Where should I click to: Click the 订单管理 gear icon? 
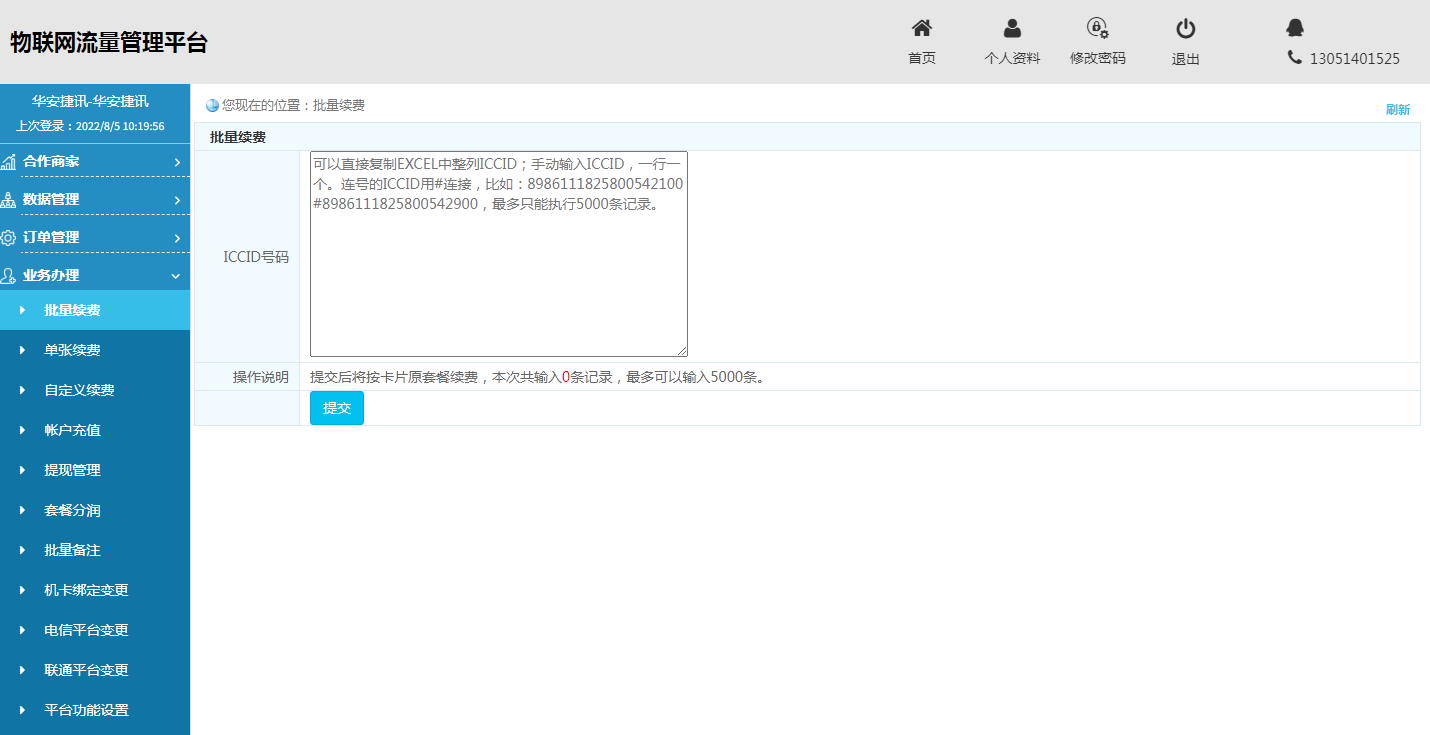pyautogui.click(x=9, y=237)
